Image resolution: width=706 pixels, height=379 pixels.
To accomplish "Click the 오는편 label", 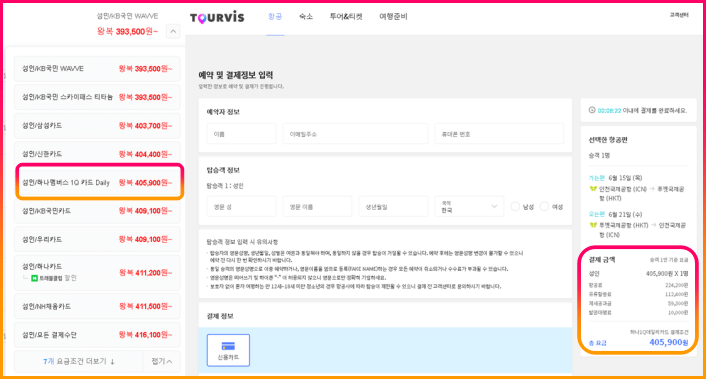I will [597, 214].
